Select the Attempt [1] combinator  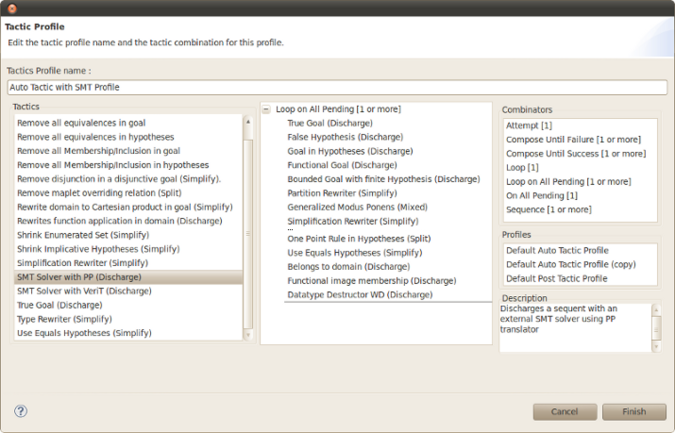pyautogui.click(x=529, y=126)
